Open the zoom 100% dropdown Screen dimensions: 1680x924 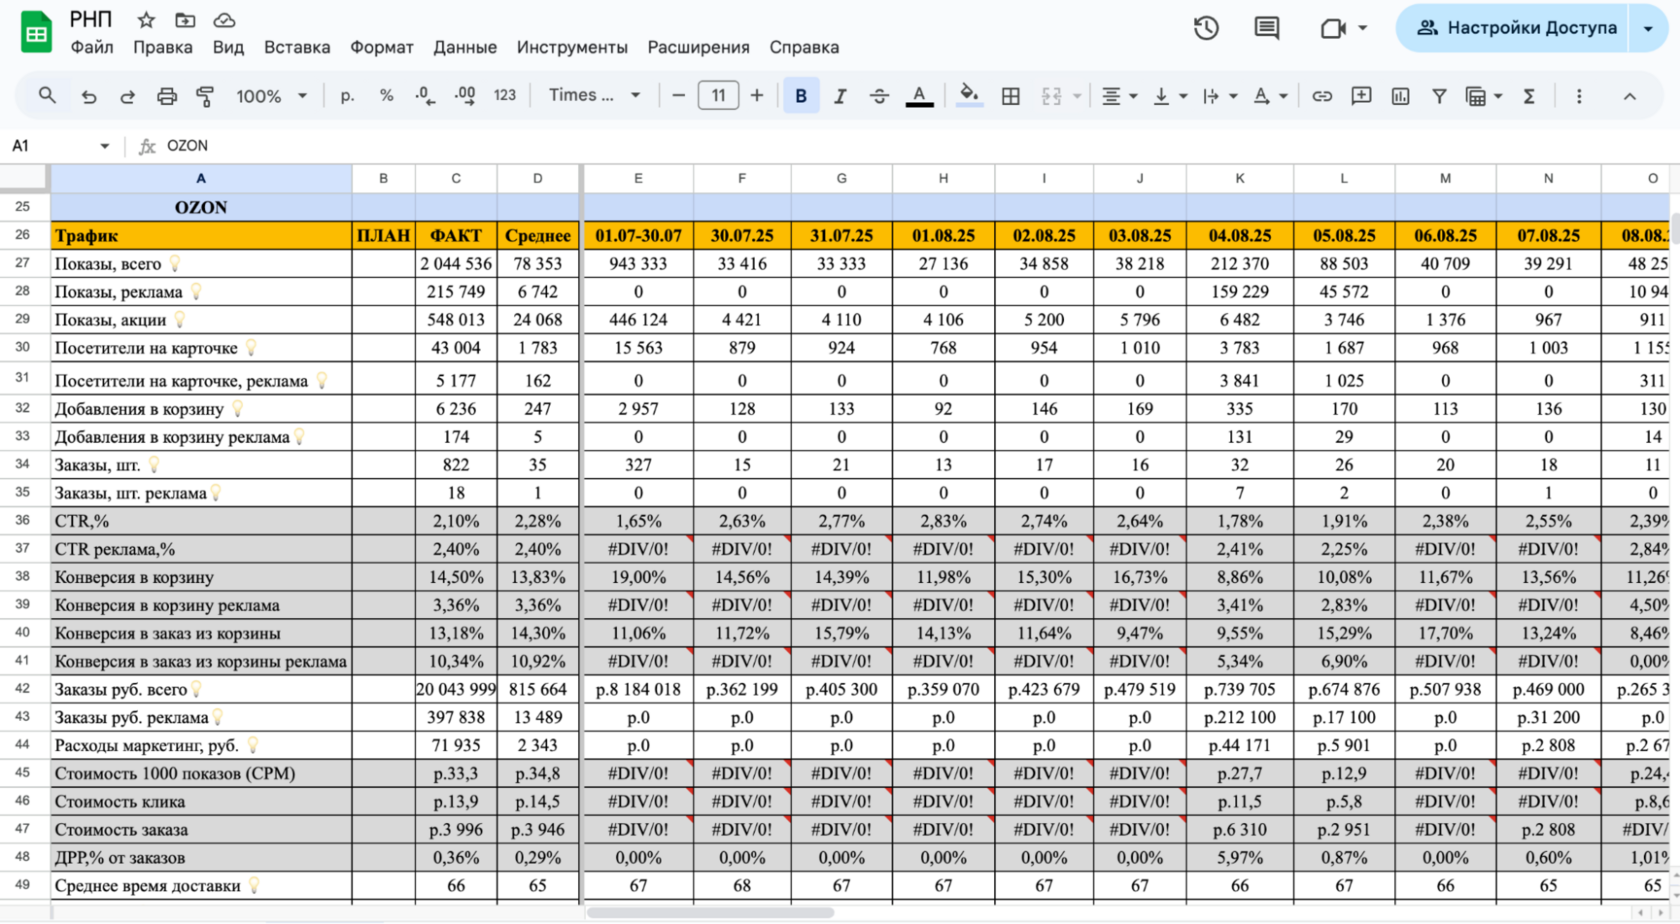tap(271, 96)
